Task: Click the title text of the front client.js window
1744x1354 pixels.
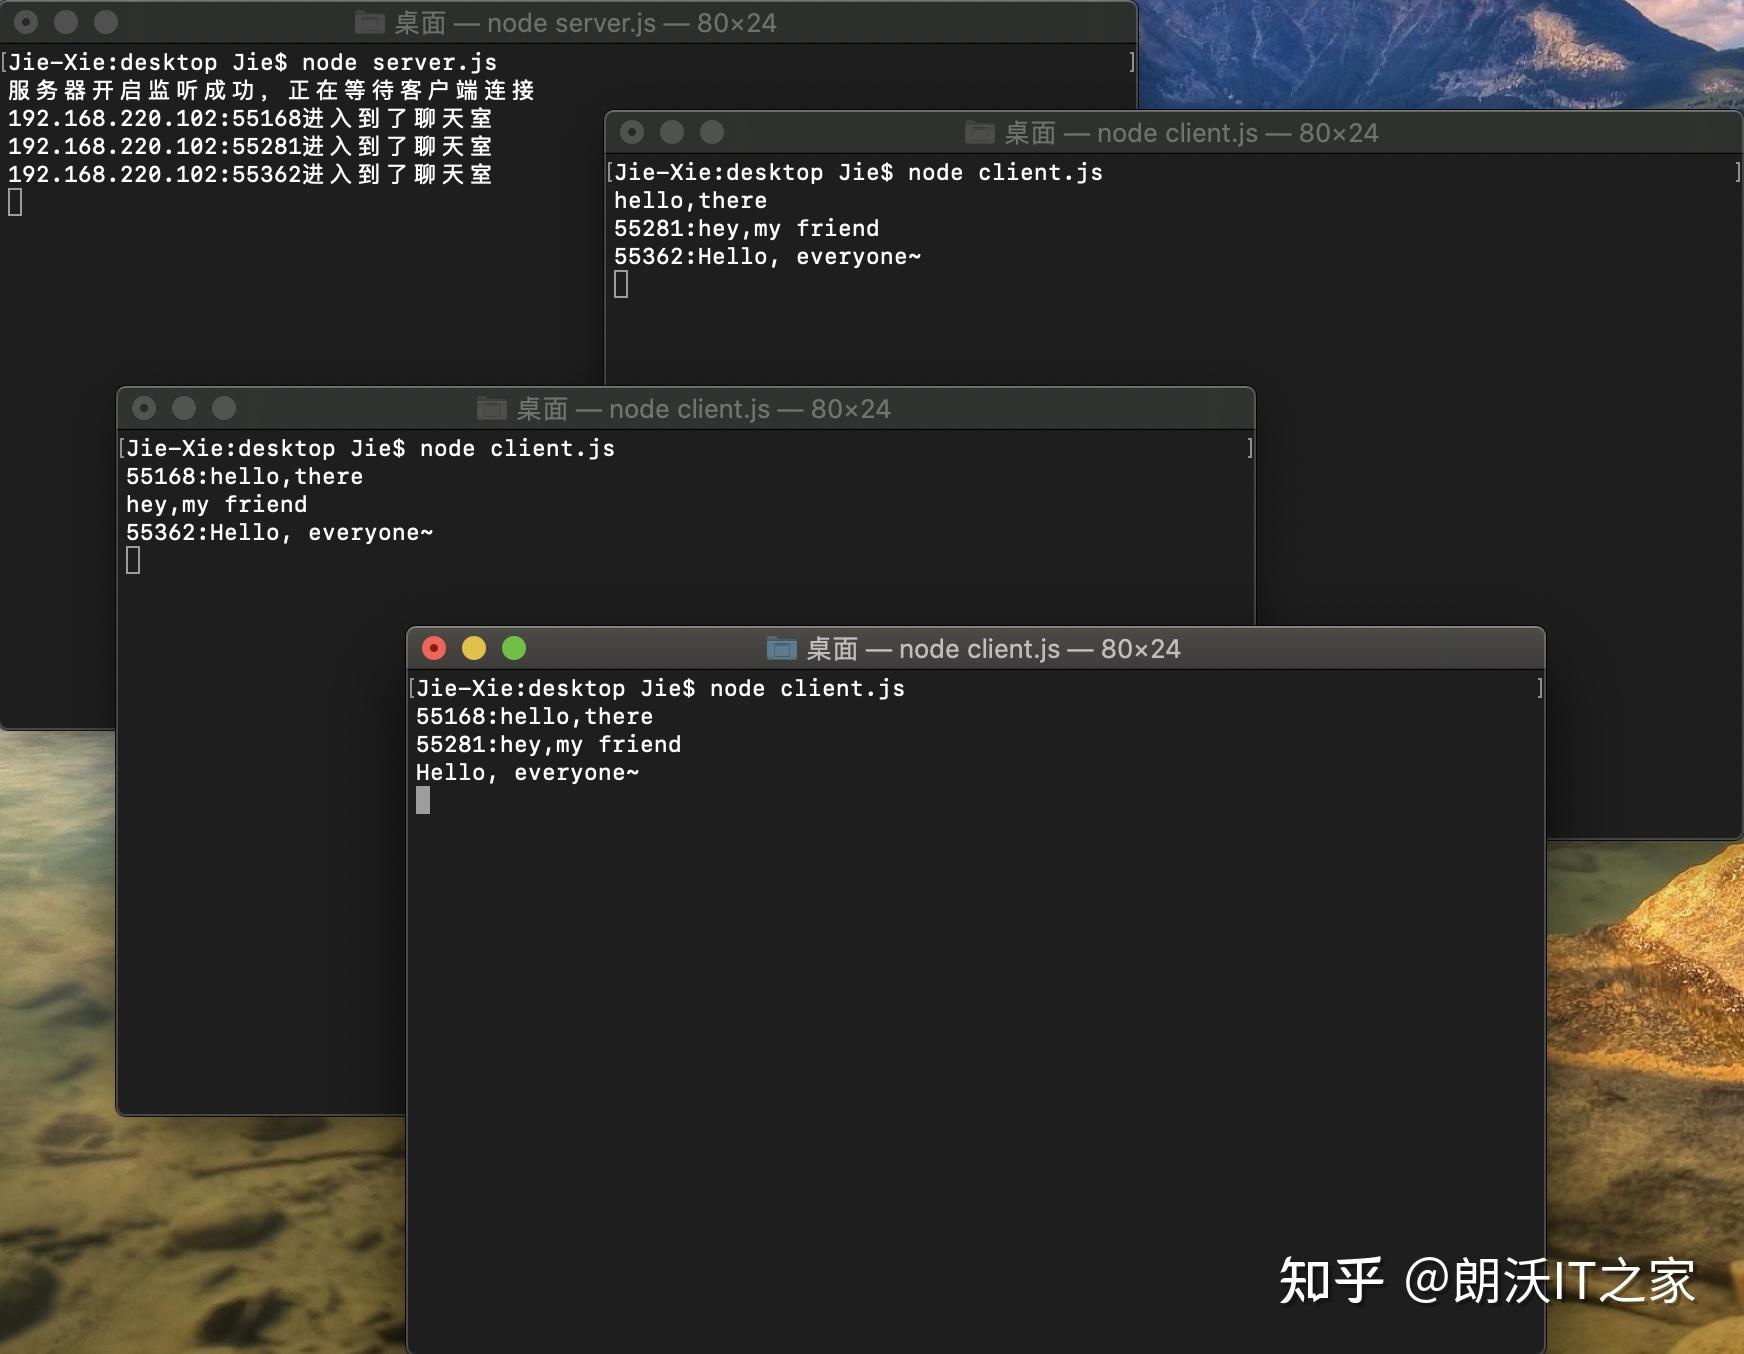Action: pyautogui.click(x=993, y=649)
